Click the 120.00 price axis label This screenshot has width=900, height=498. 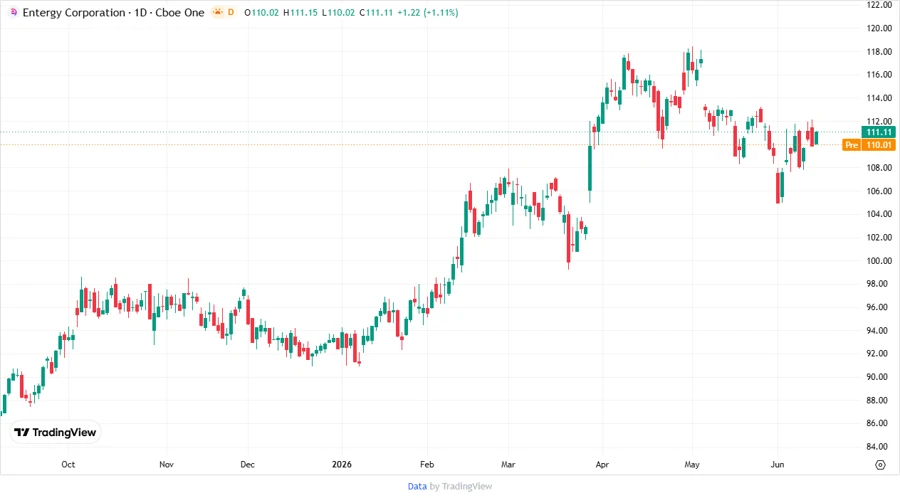tap(879, 28)
